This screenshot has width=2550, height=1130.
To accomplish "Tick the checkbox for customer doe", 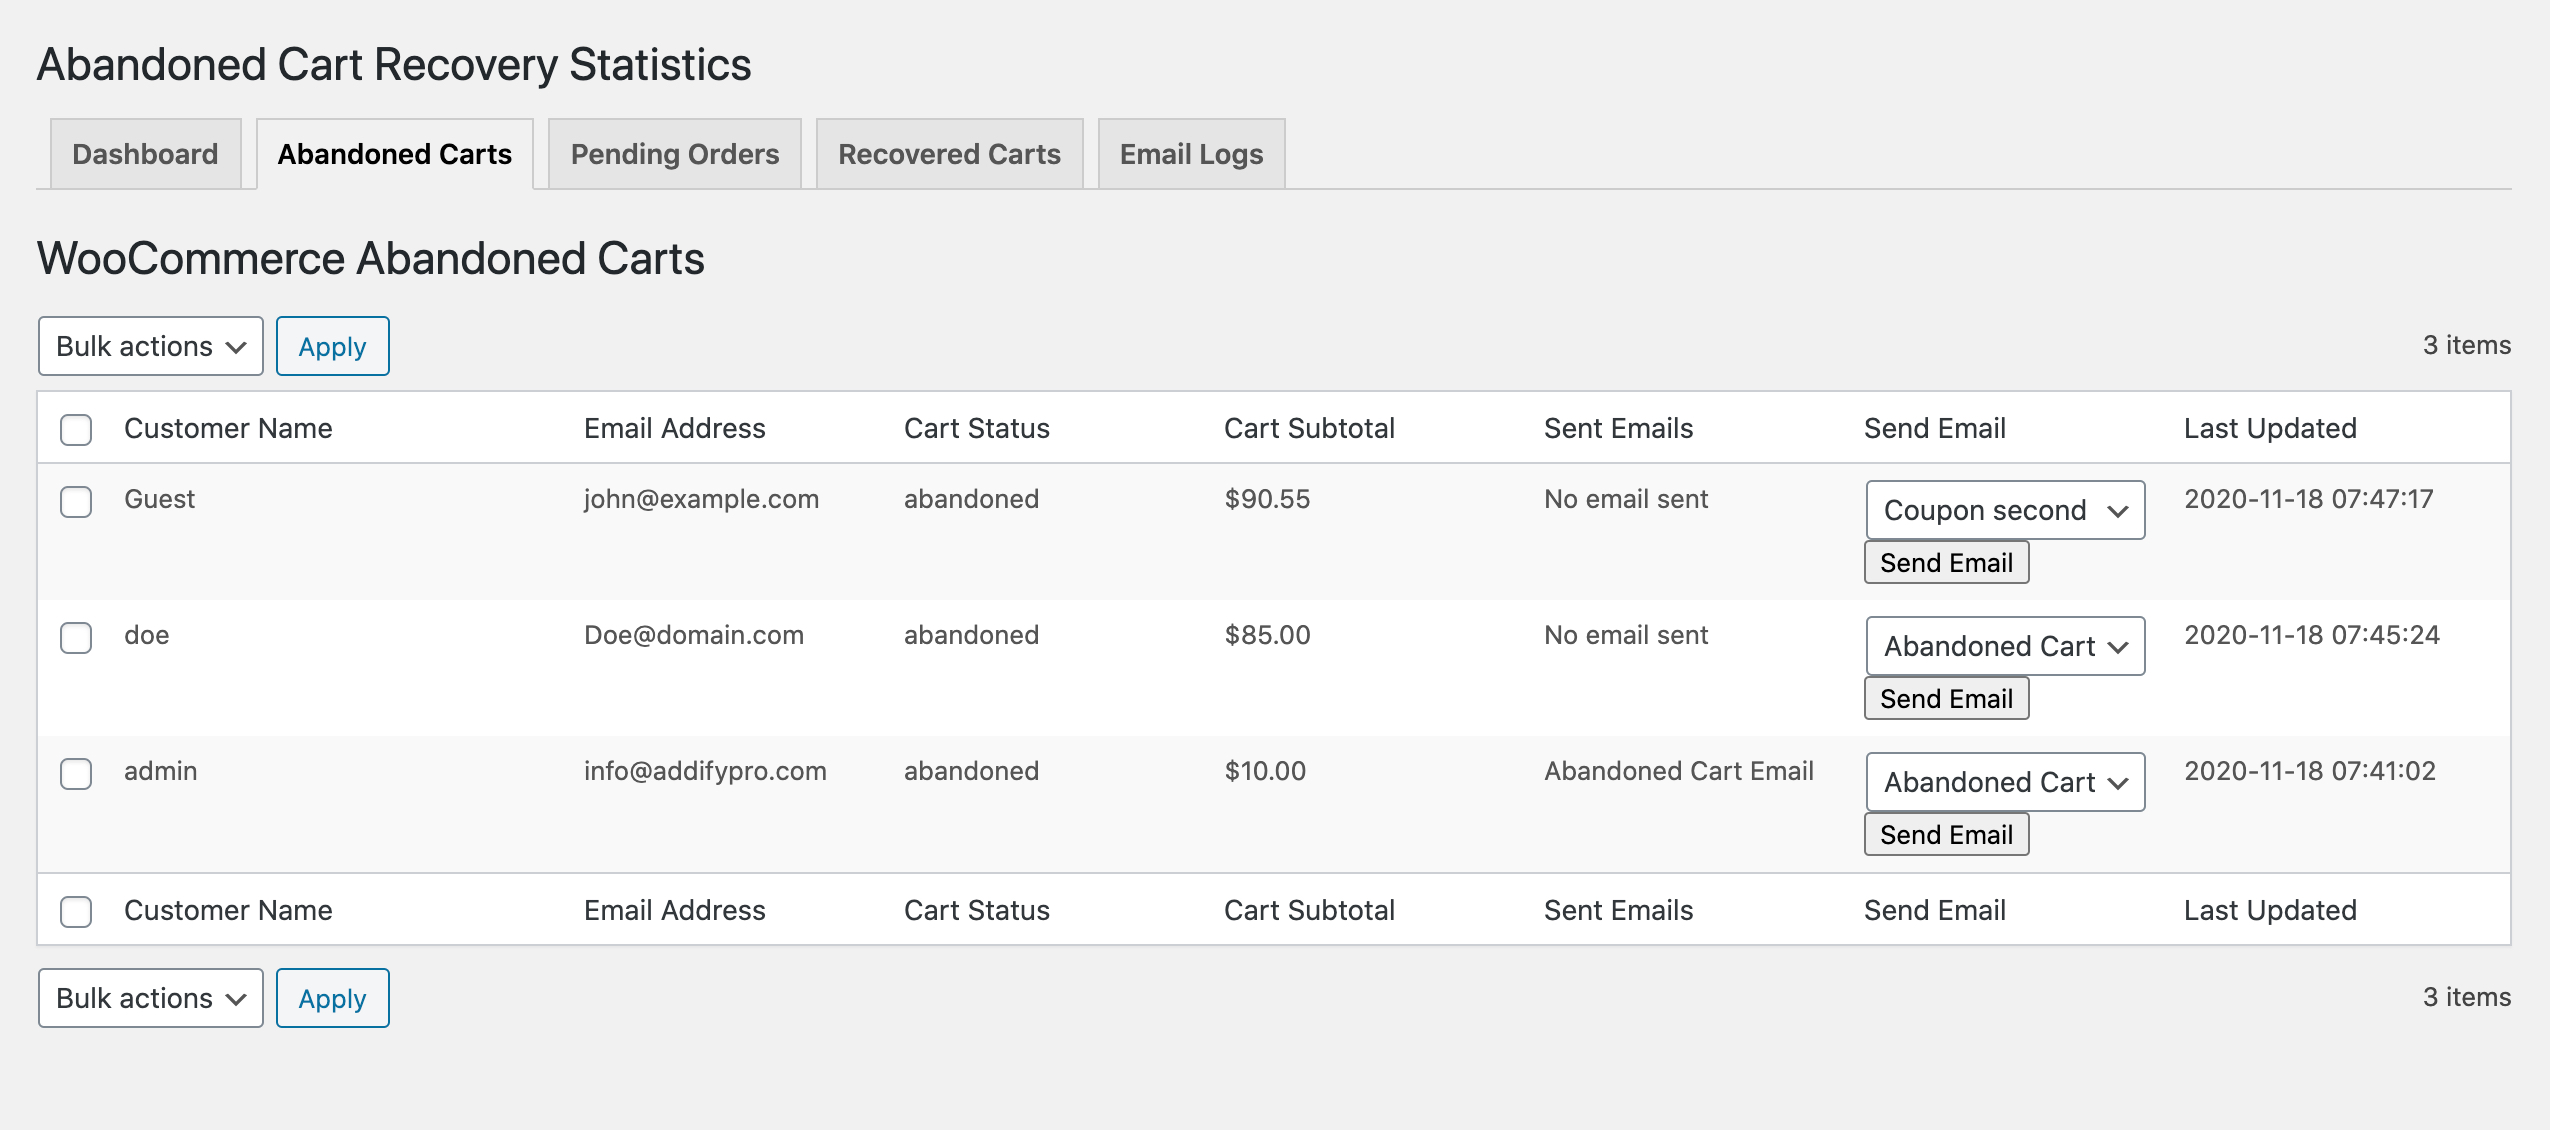I will click(x=76, y=637).
